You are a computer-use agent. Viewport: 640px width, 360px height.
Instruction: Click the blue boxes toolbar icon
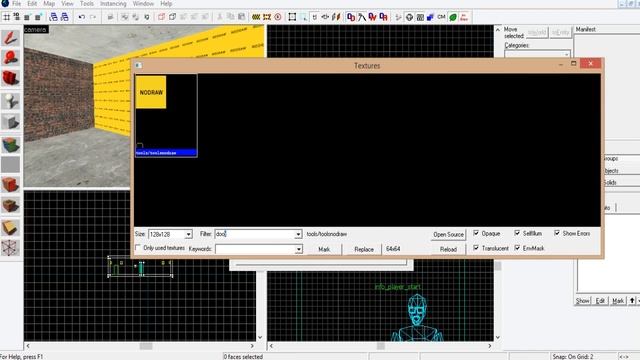tap(430, 17)
